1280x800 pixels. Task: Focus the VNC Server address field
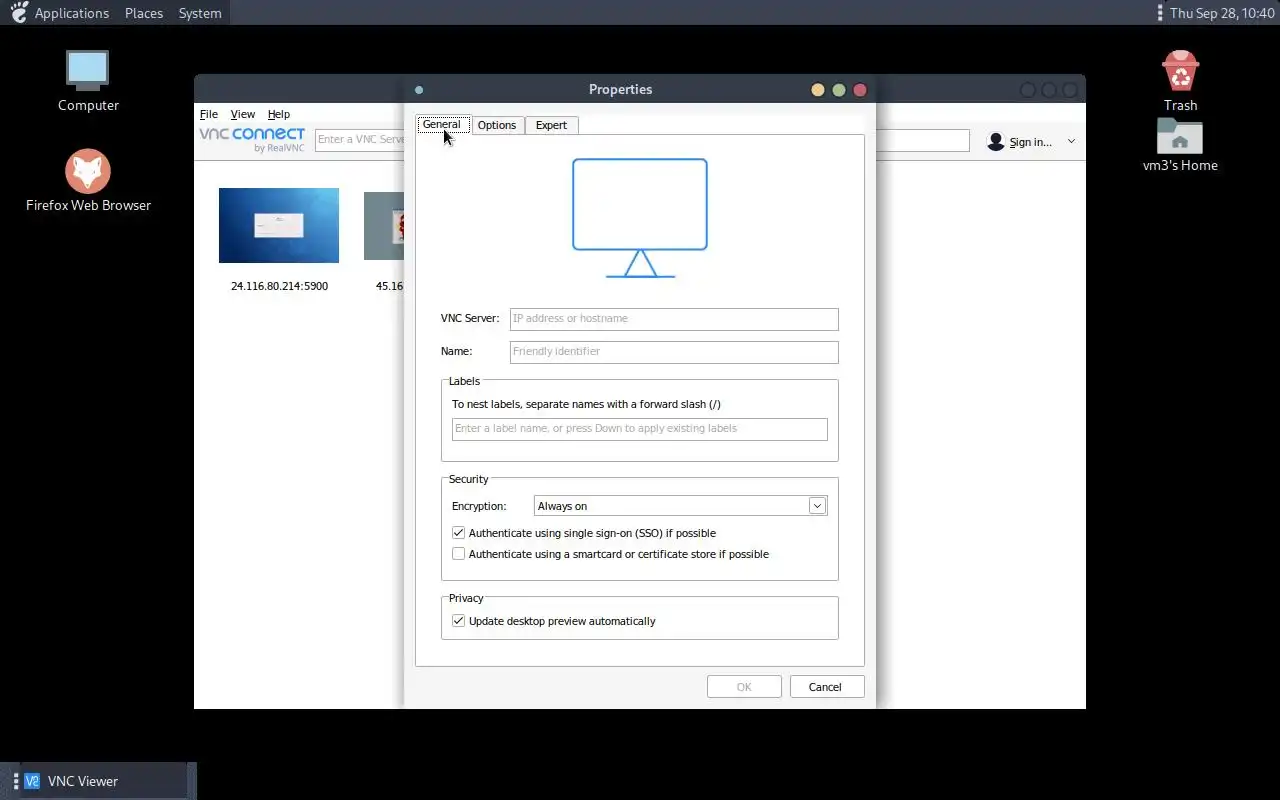(674, 319)
